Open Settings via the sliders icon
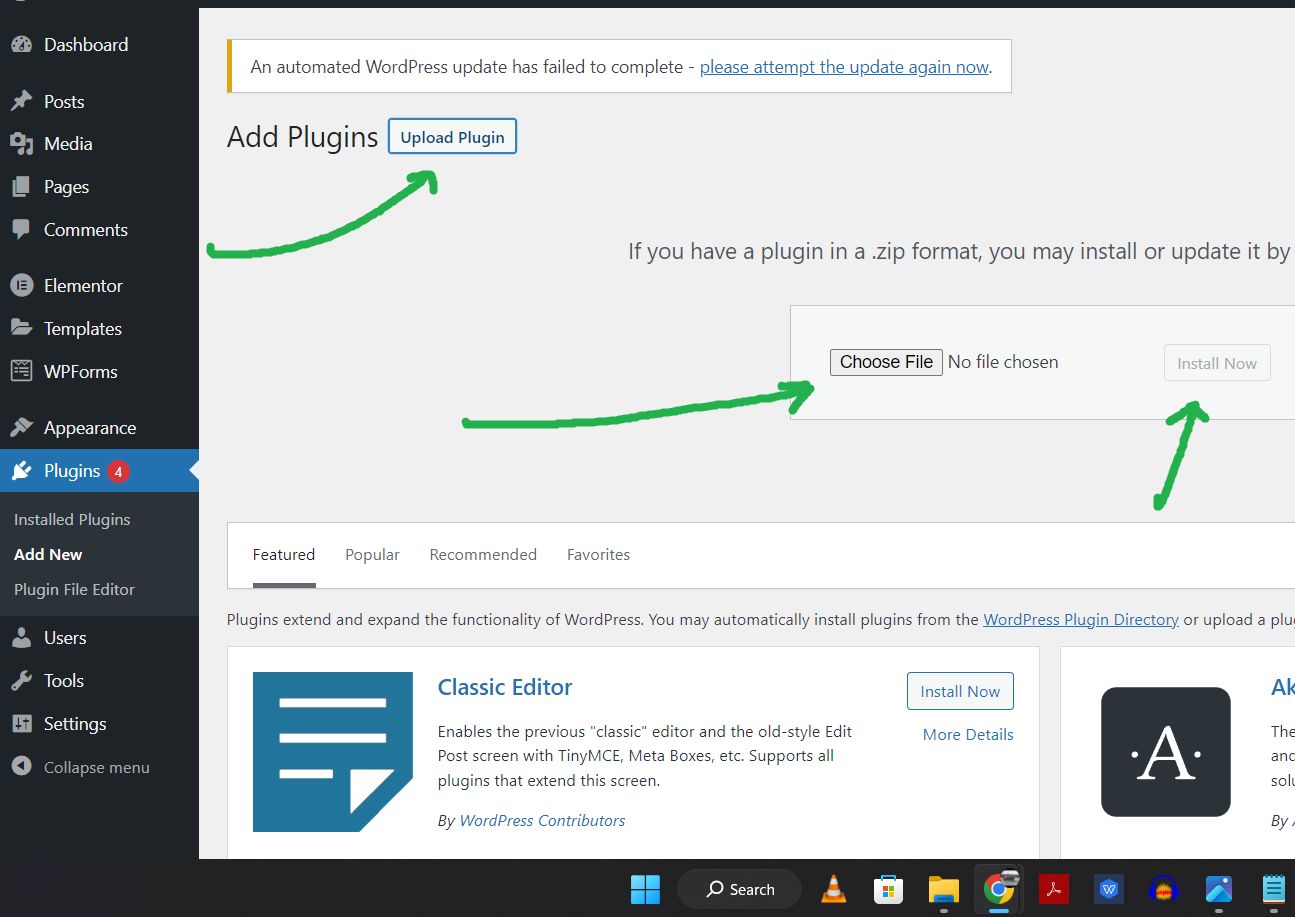The width and height of the screenshot is (1295, 917). click(21, 724)
